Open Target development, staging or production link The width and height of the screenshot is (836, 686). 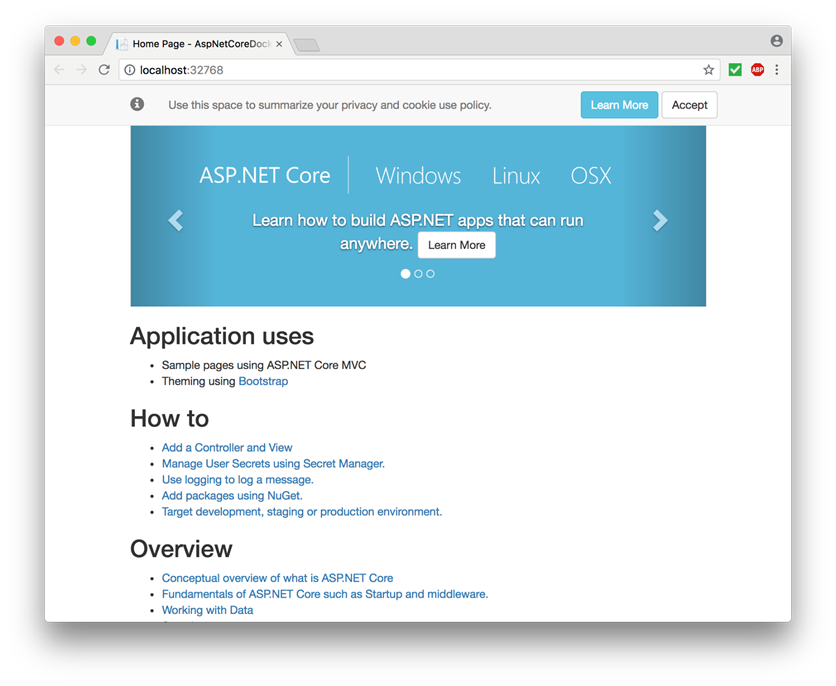tap(302, 512)
